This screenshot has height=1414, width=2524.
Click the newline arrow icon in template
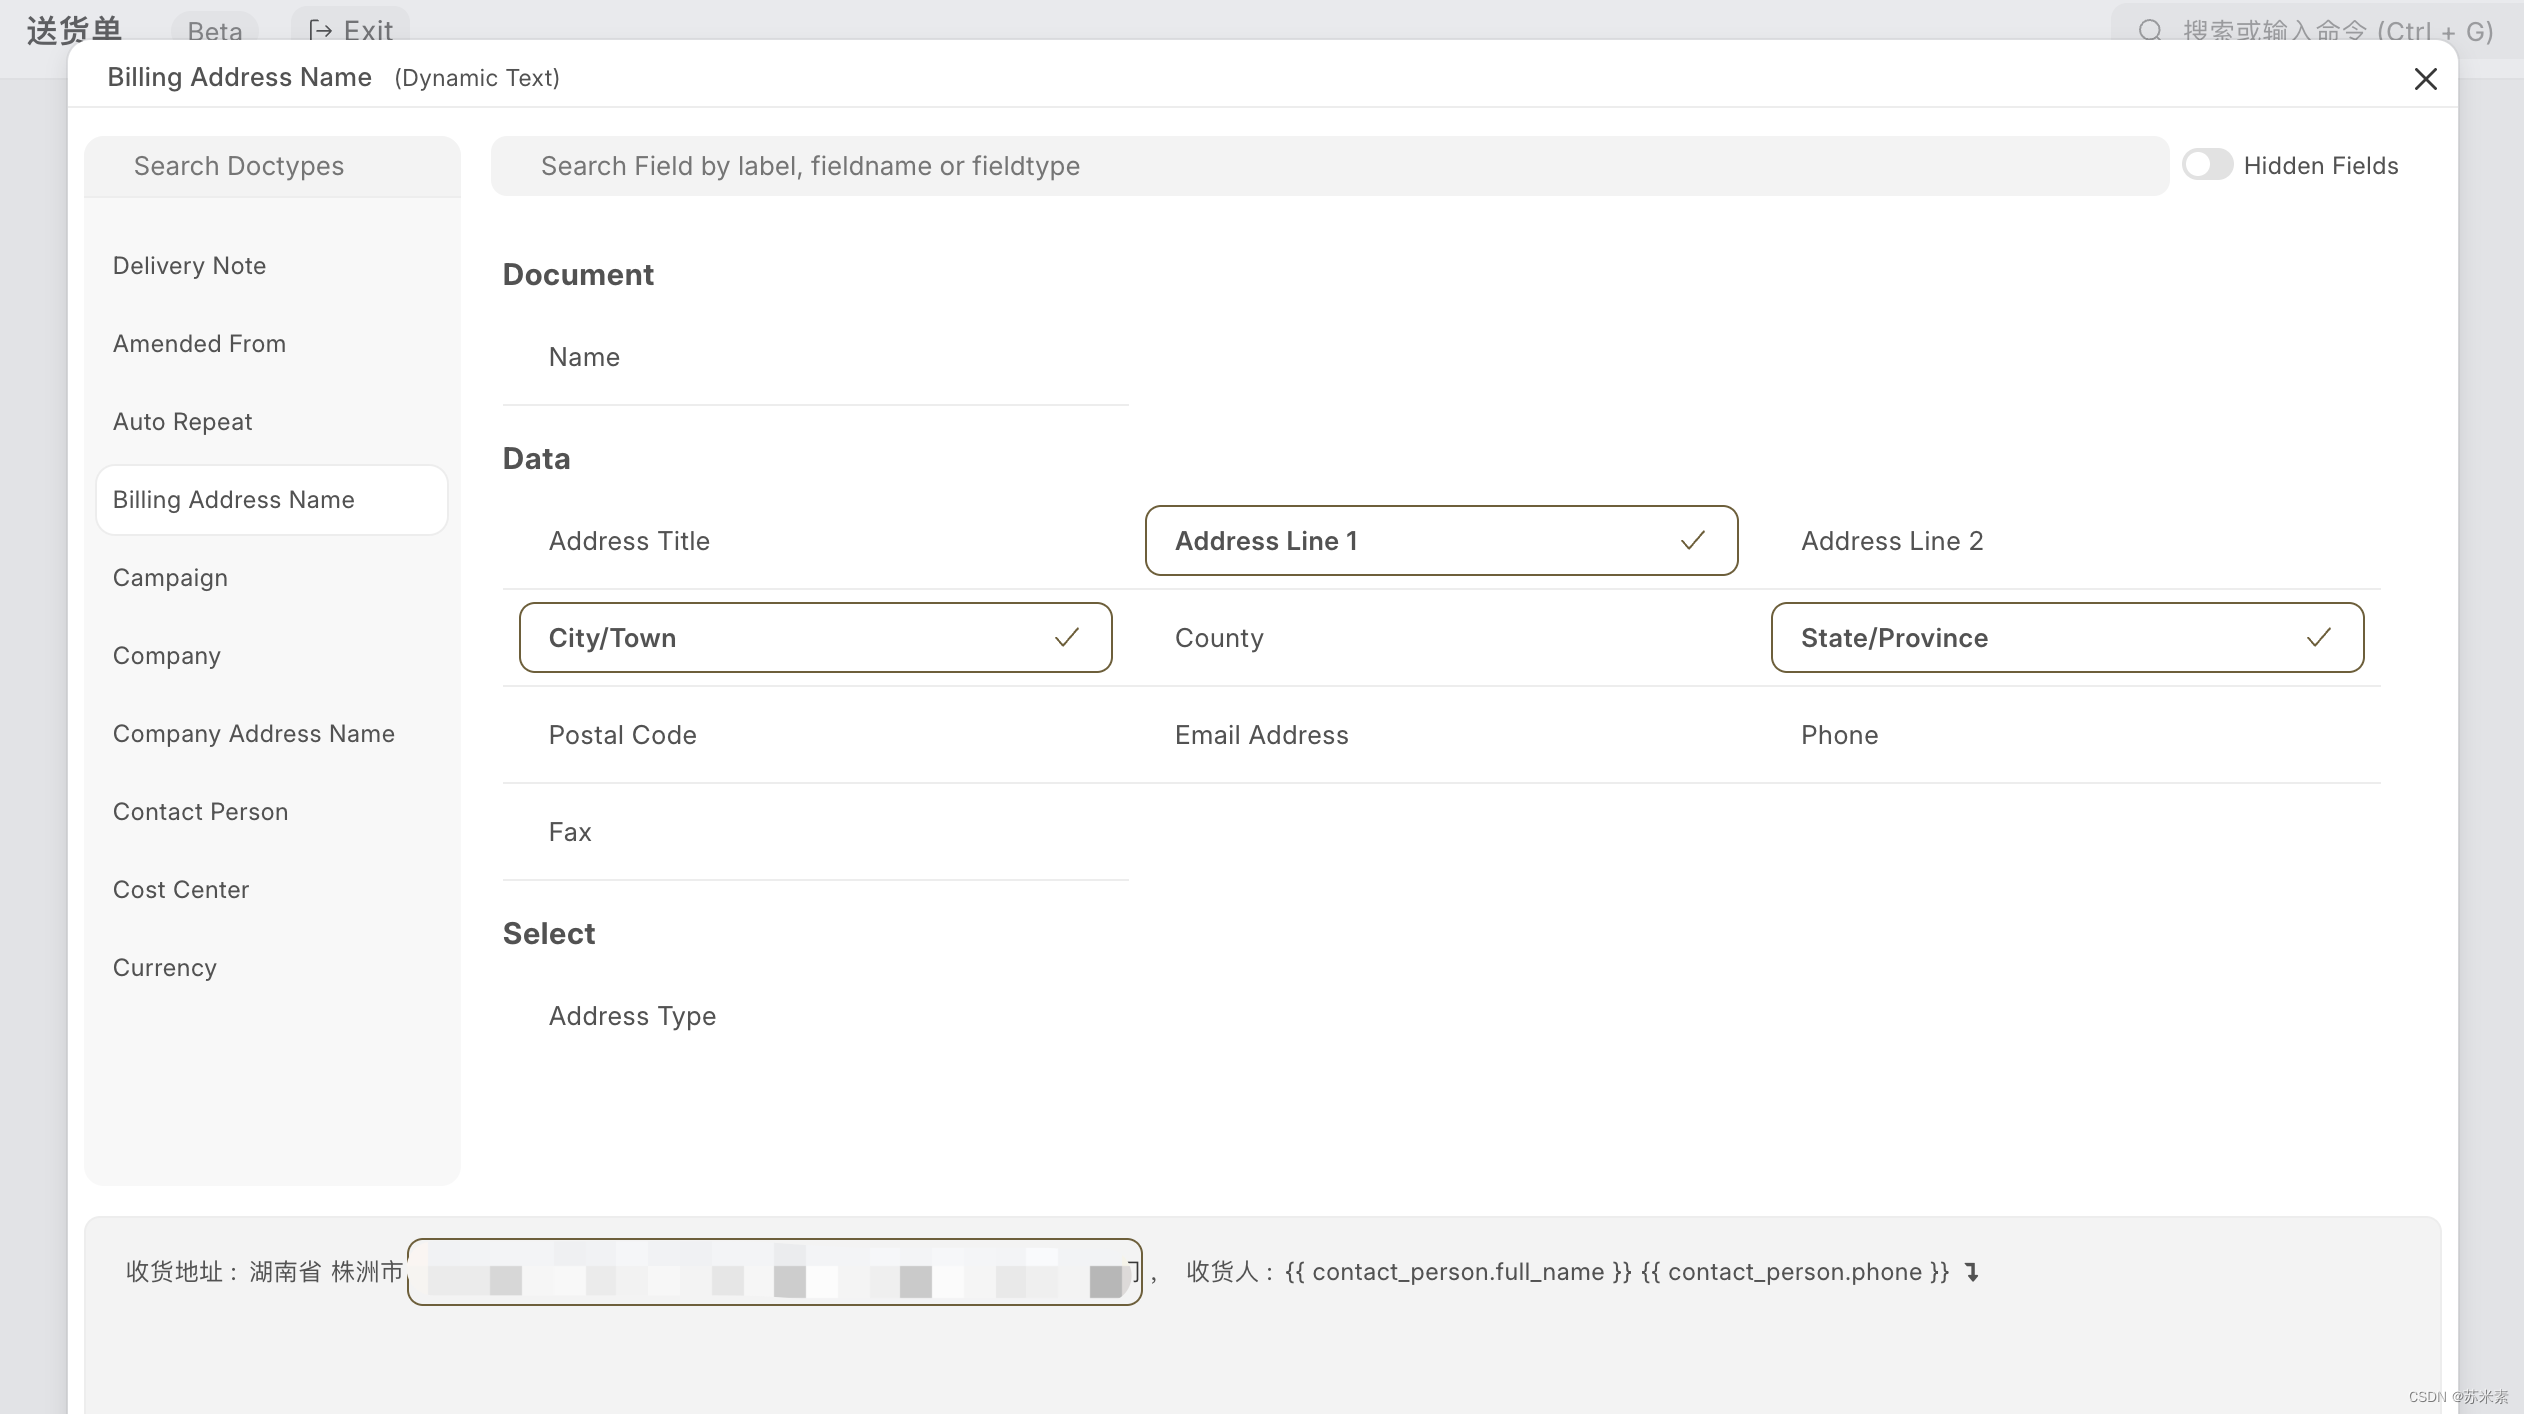[1971, 1272]
